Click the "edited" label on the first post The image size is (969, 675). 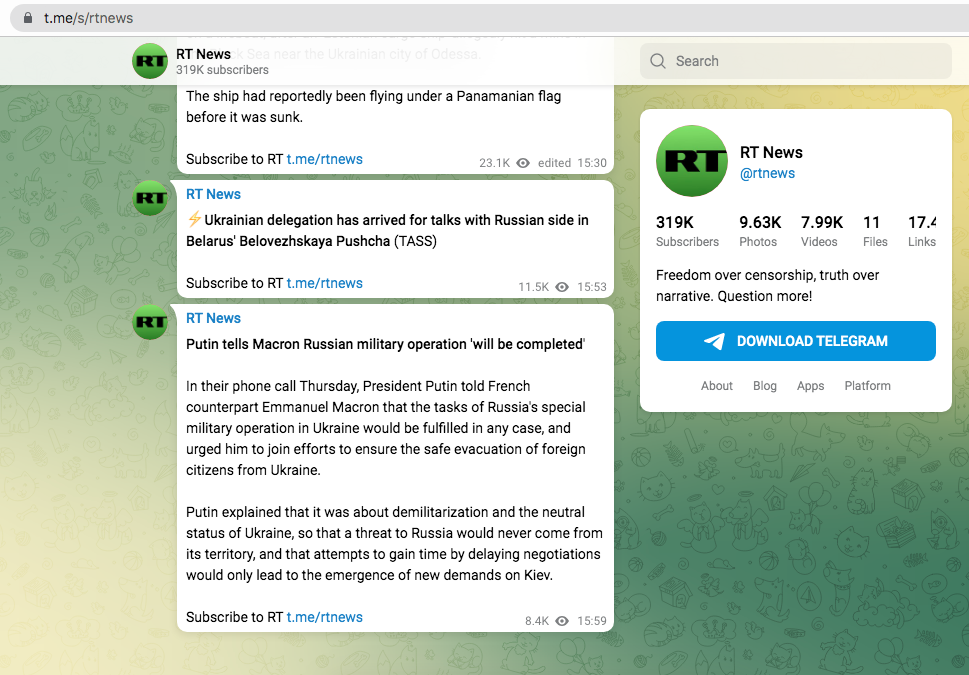click(x=554, y=163)
